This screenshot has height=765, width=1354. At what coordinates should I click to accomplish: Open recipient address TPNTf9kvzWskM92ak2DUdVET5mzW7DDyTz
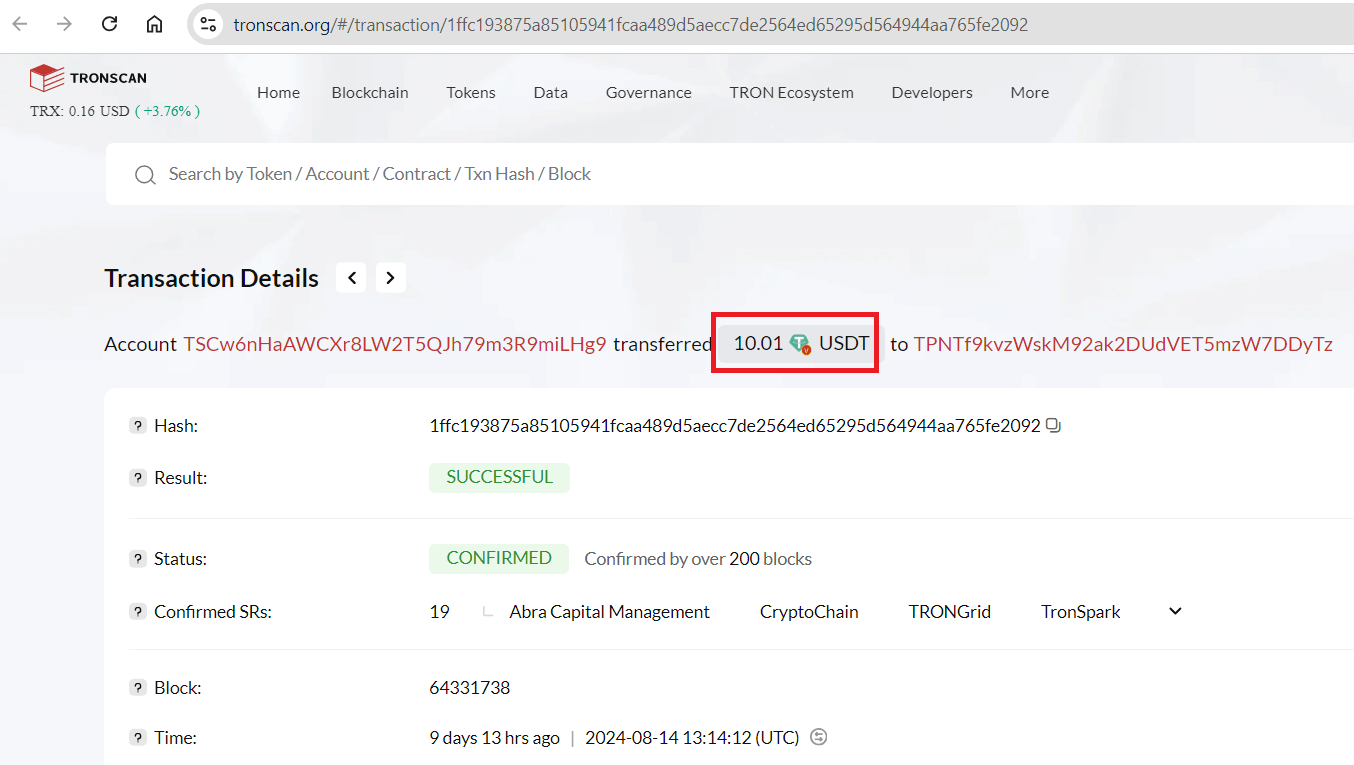pos(1123,344)
